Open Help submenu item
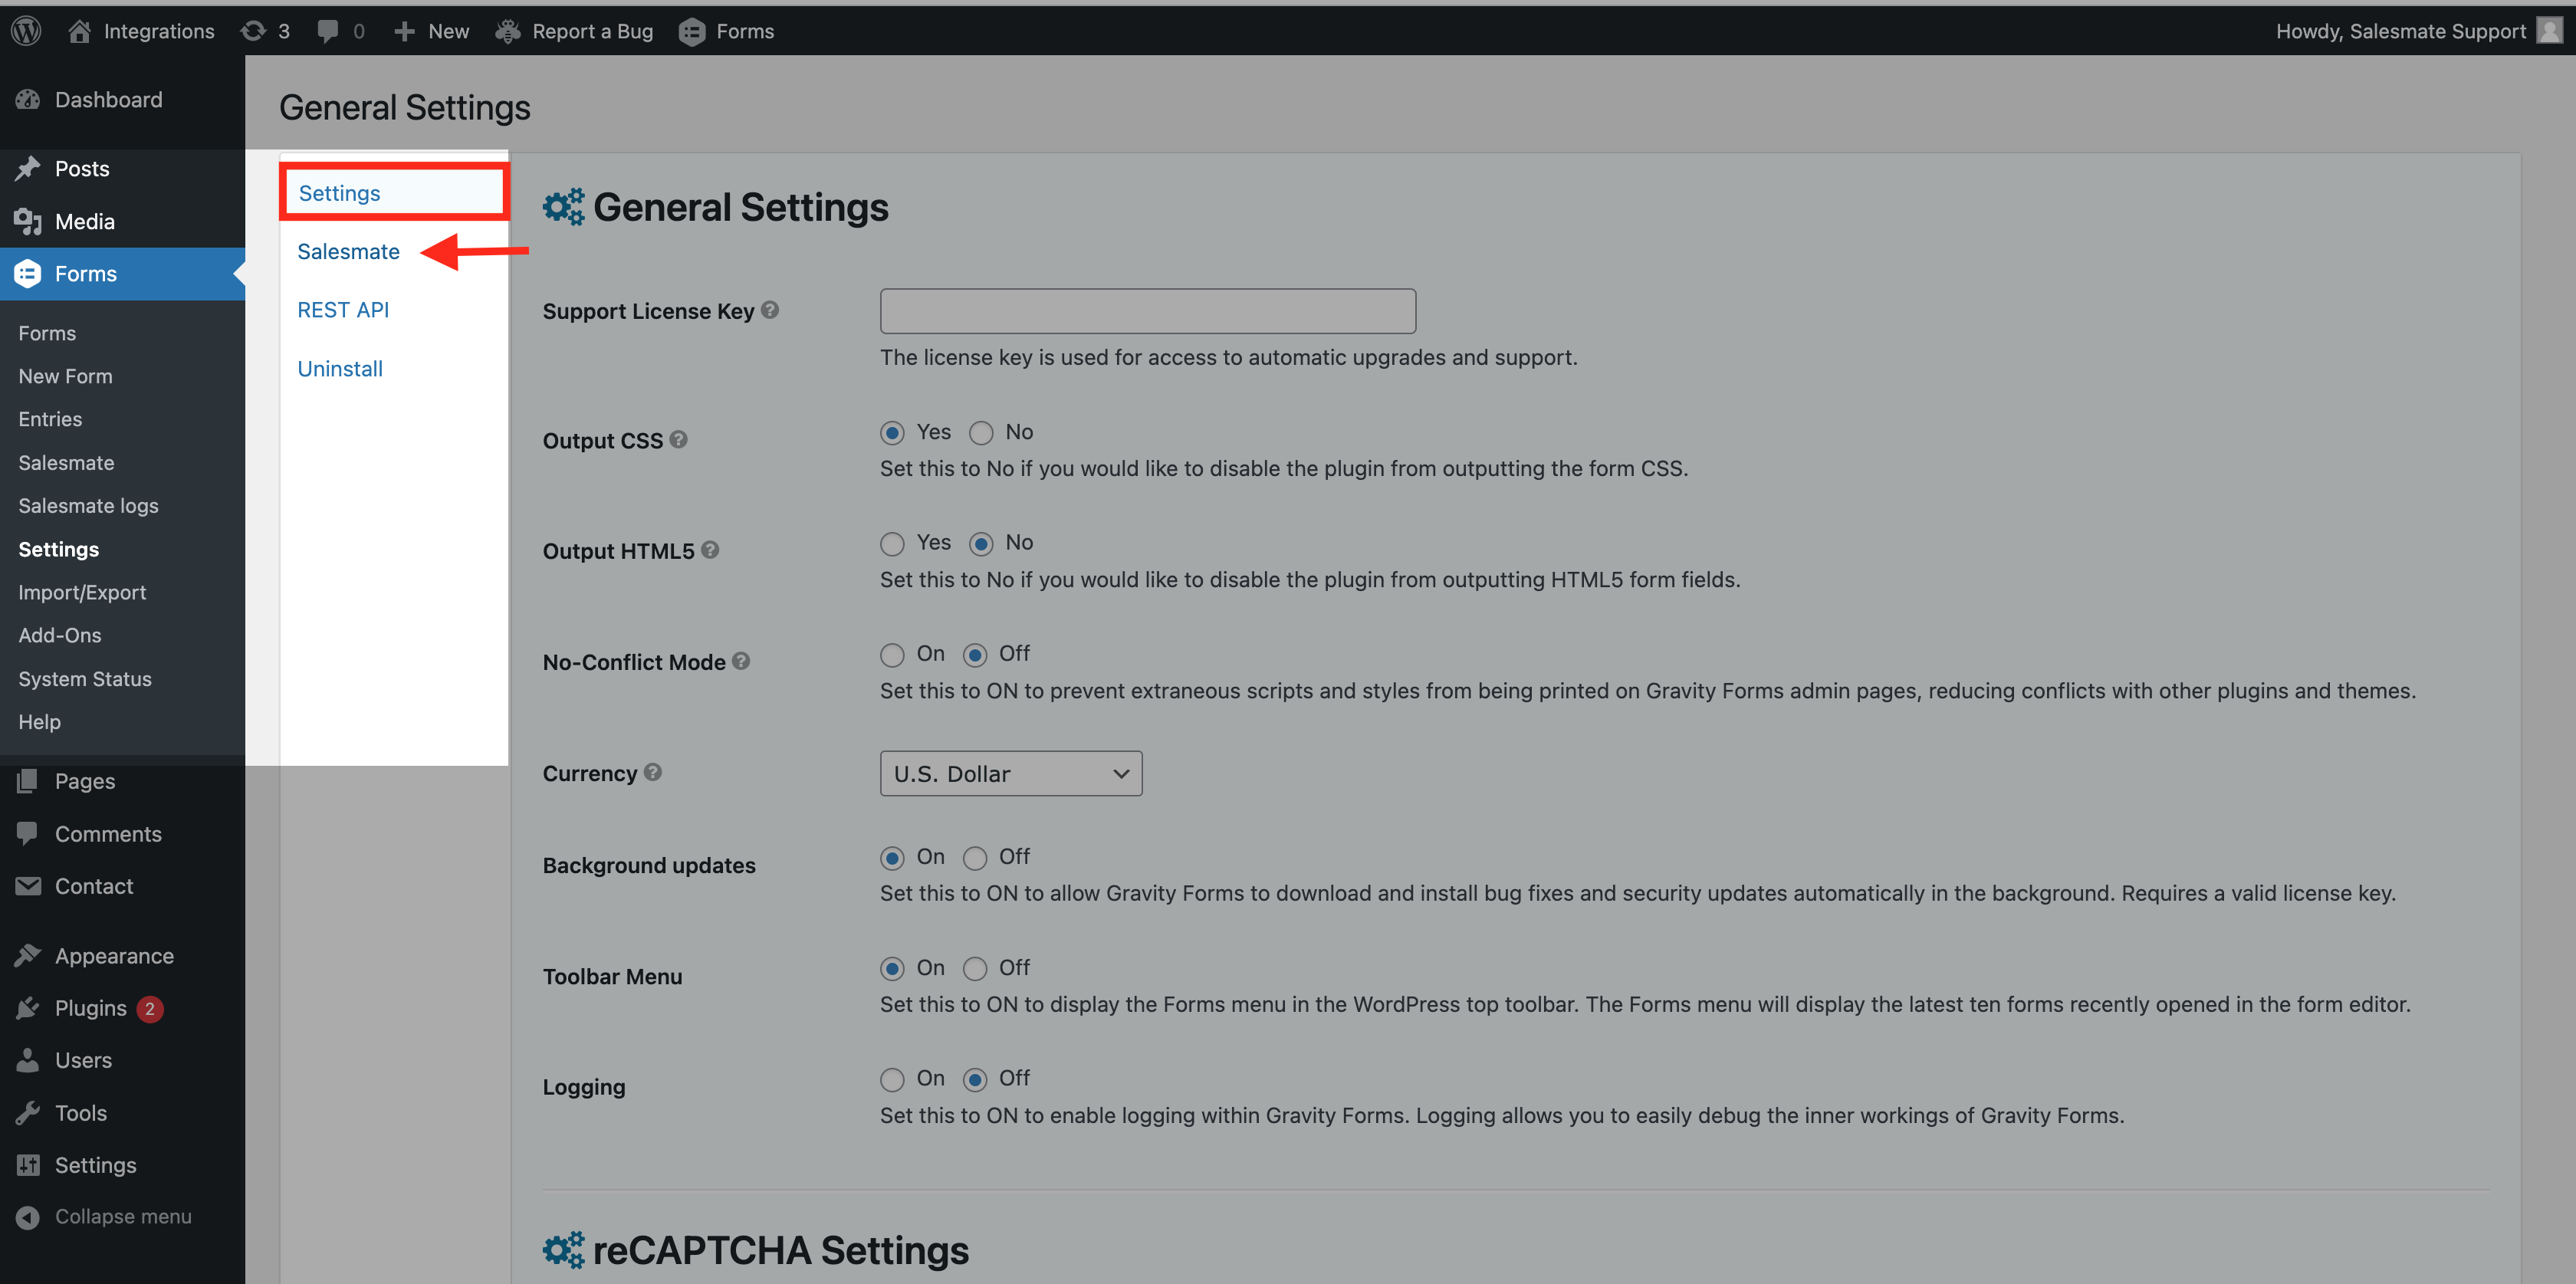The image size is (2576, 1284). 39,722
